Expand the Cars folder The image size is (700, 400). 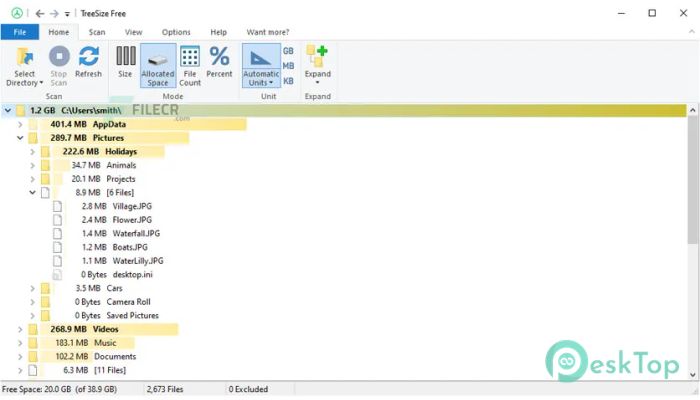[x=32, y=288]
